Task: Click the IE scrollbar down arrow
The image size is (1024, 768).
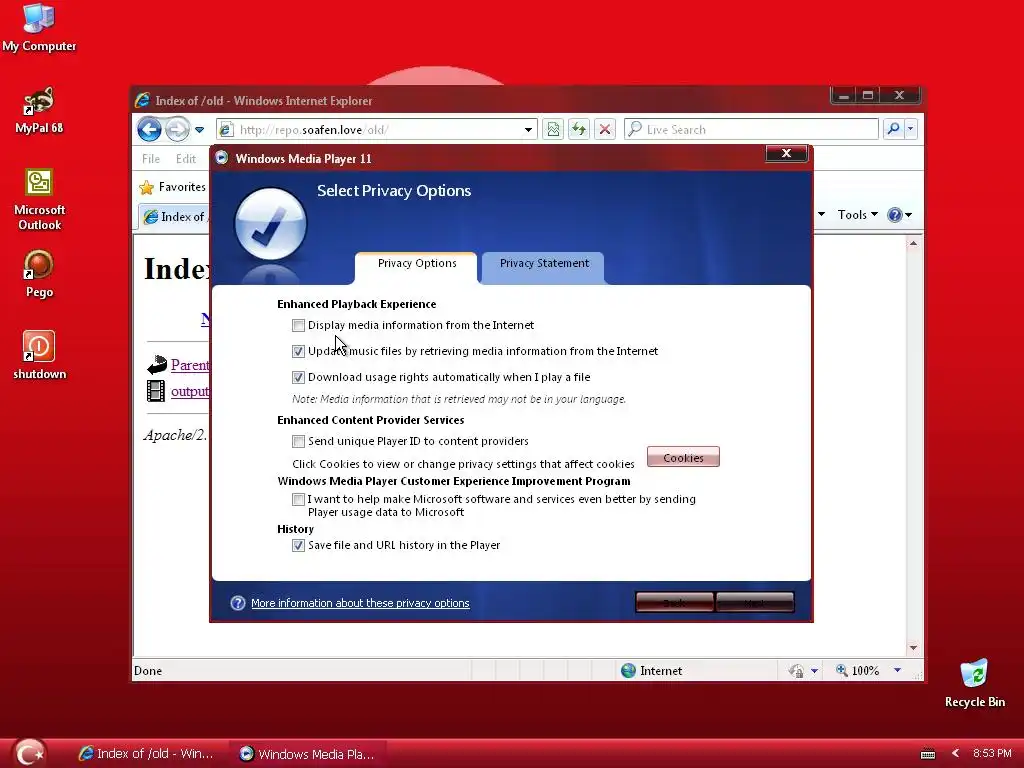Action: pyautogui.click(x=913, y=648)
